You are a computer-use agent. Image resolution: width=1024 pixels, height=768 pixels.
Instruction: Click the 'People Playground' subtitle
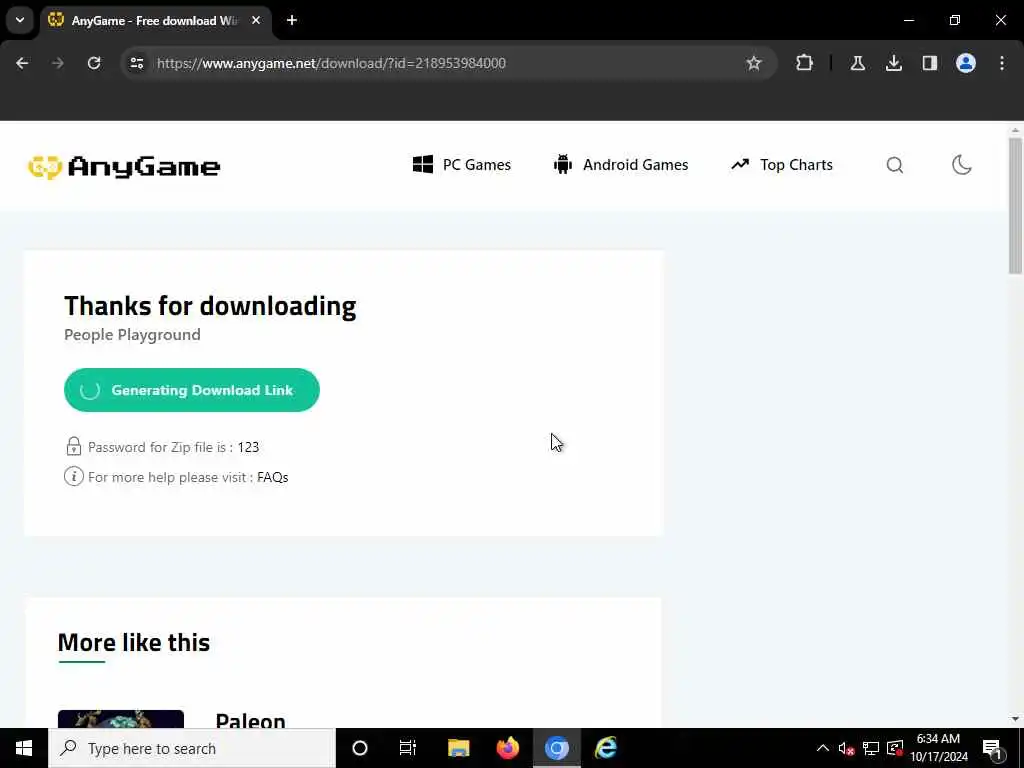click(133, 334)
